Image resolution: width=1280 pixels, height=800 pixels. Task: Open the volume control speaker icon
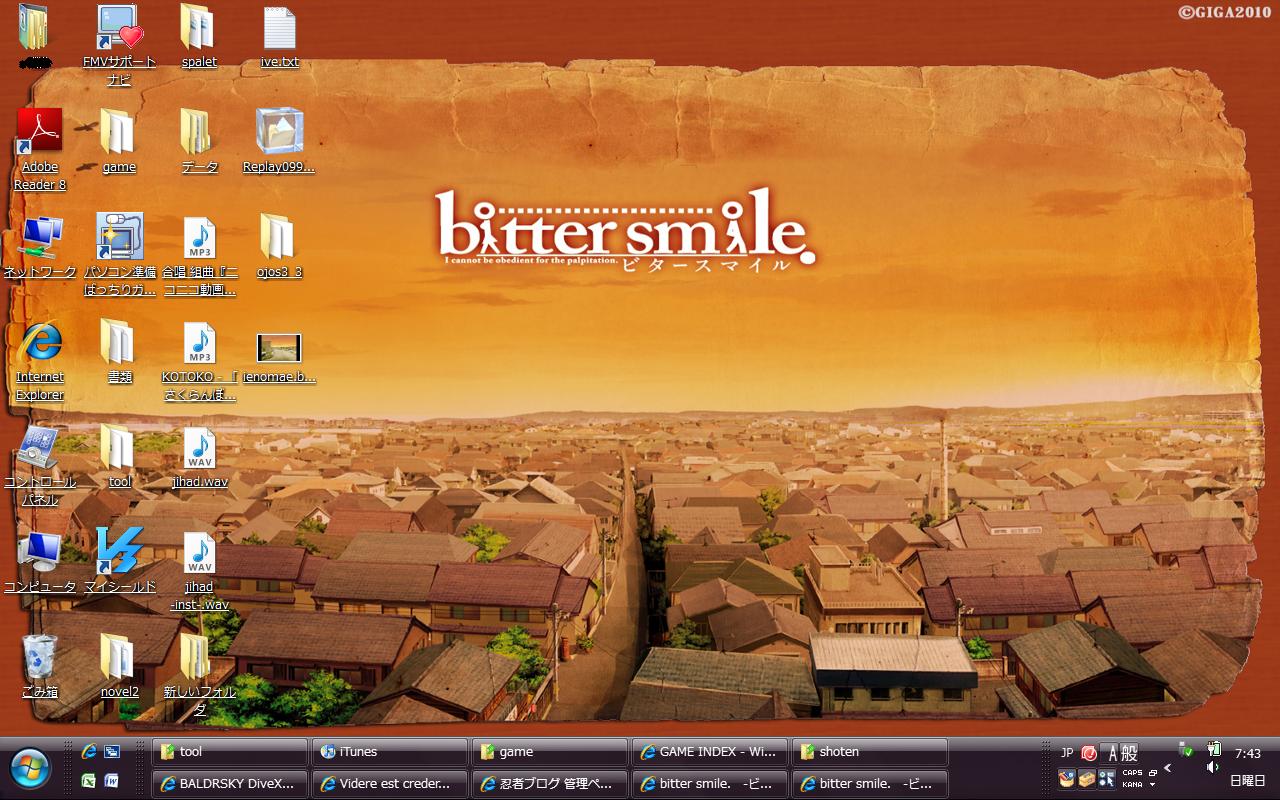tap(1213, 767)
